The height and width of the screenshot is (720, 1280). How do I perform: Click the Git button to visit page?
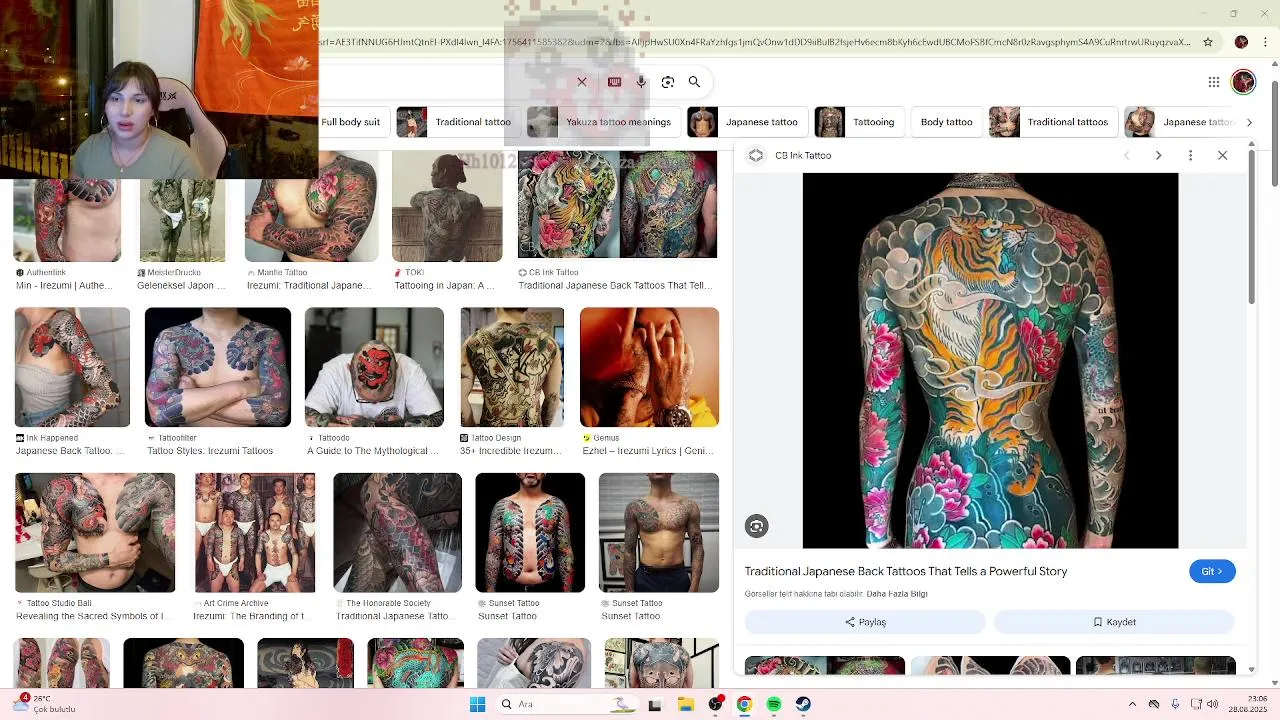click(x=1212, y=571)
